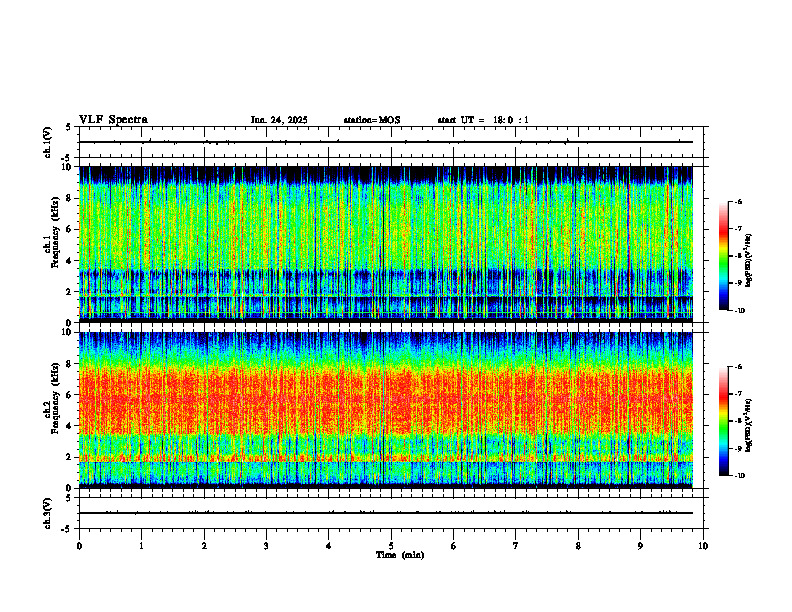Click time axis tick label "7"
The height and width of the screenshot is (612, 792).
[x=516, y=546]
